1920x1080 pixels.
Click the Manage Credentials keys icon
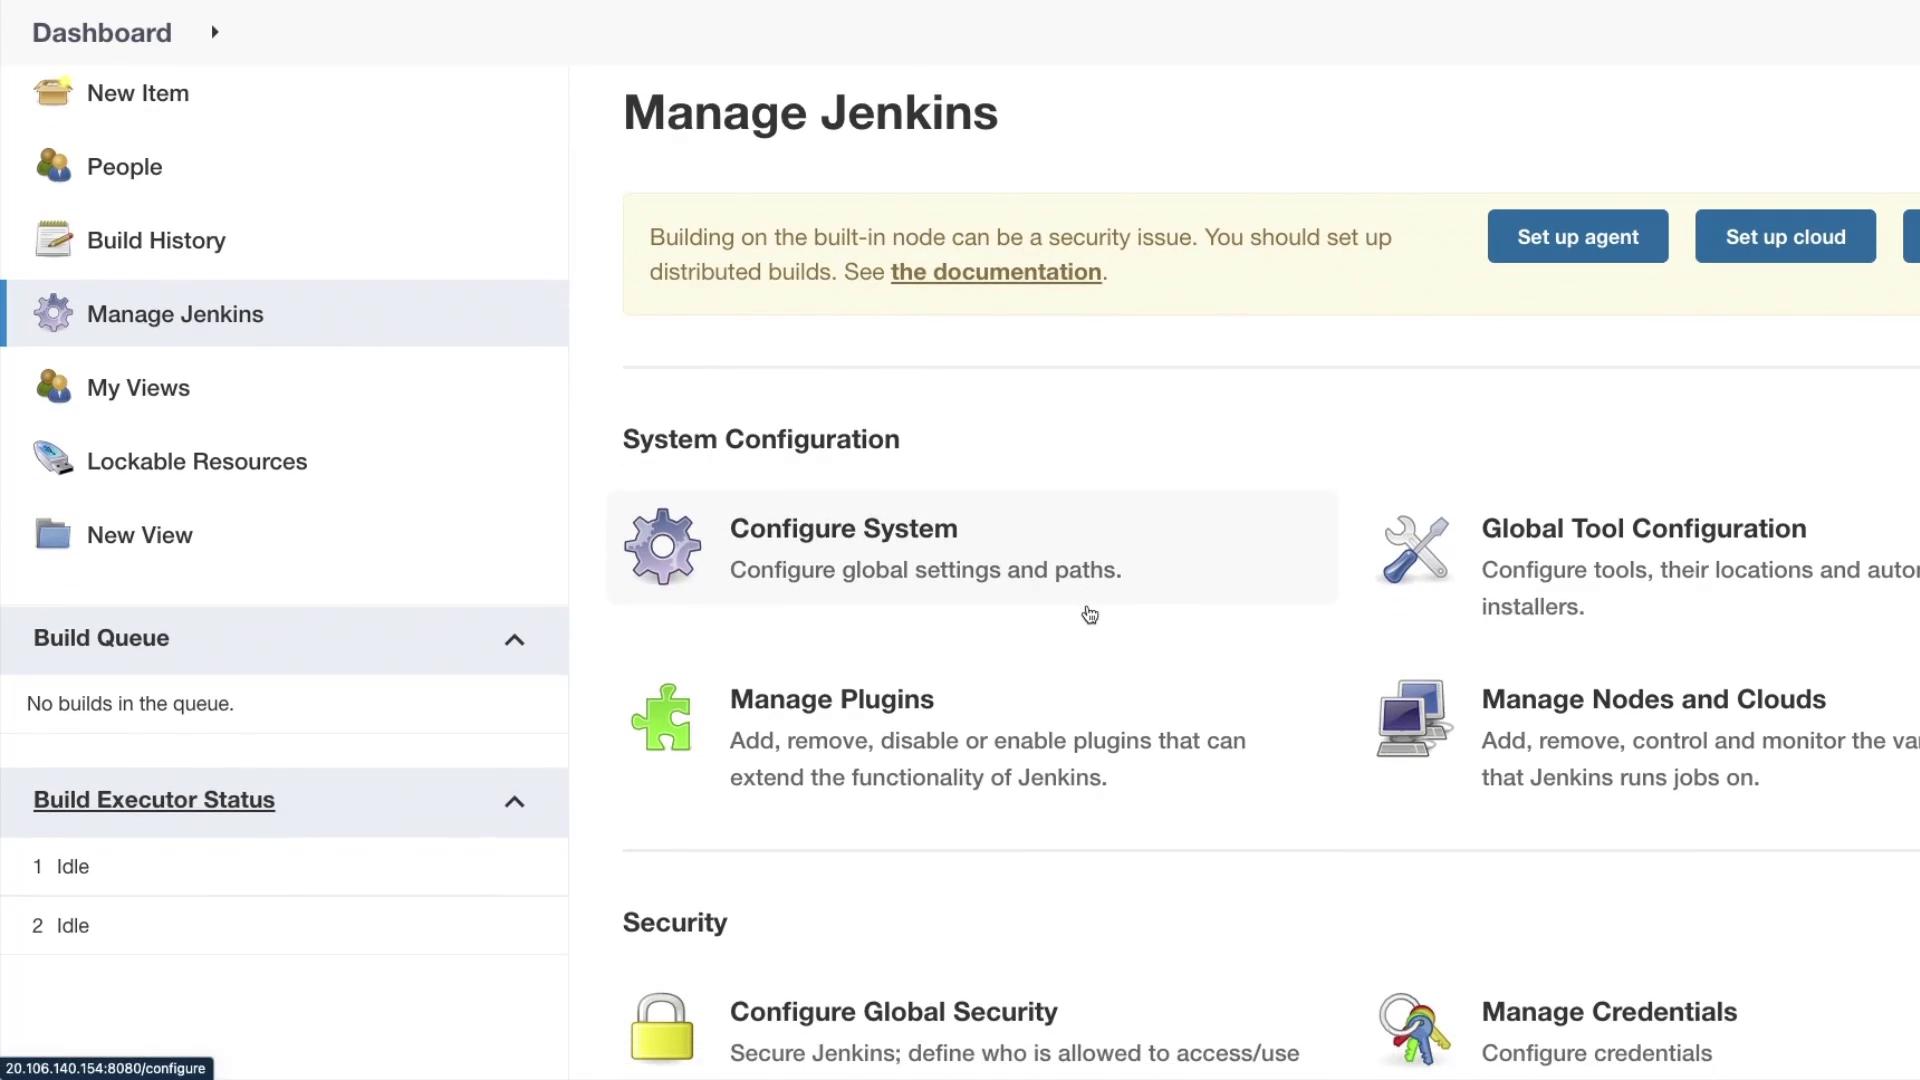point(1414,1030)
